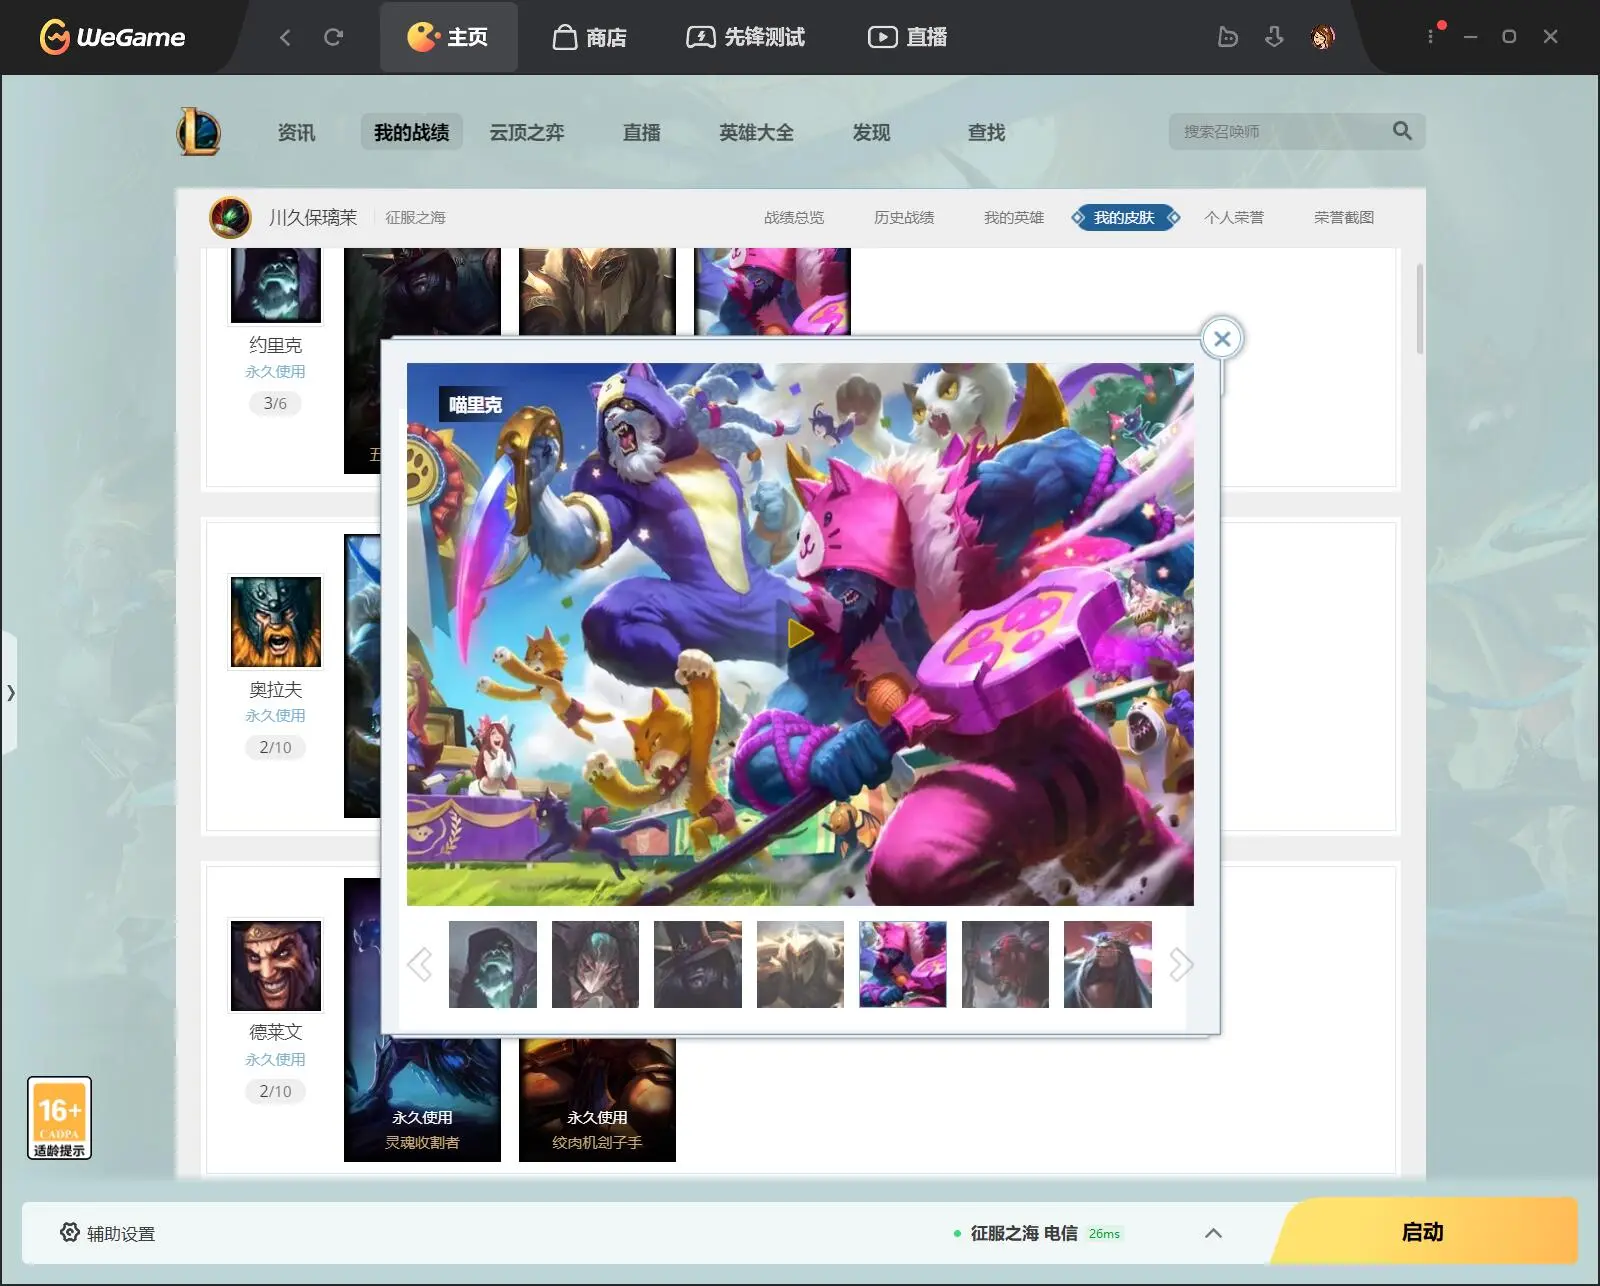Switch to the 历史战绩 tab

coord(904,217)
